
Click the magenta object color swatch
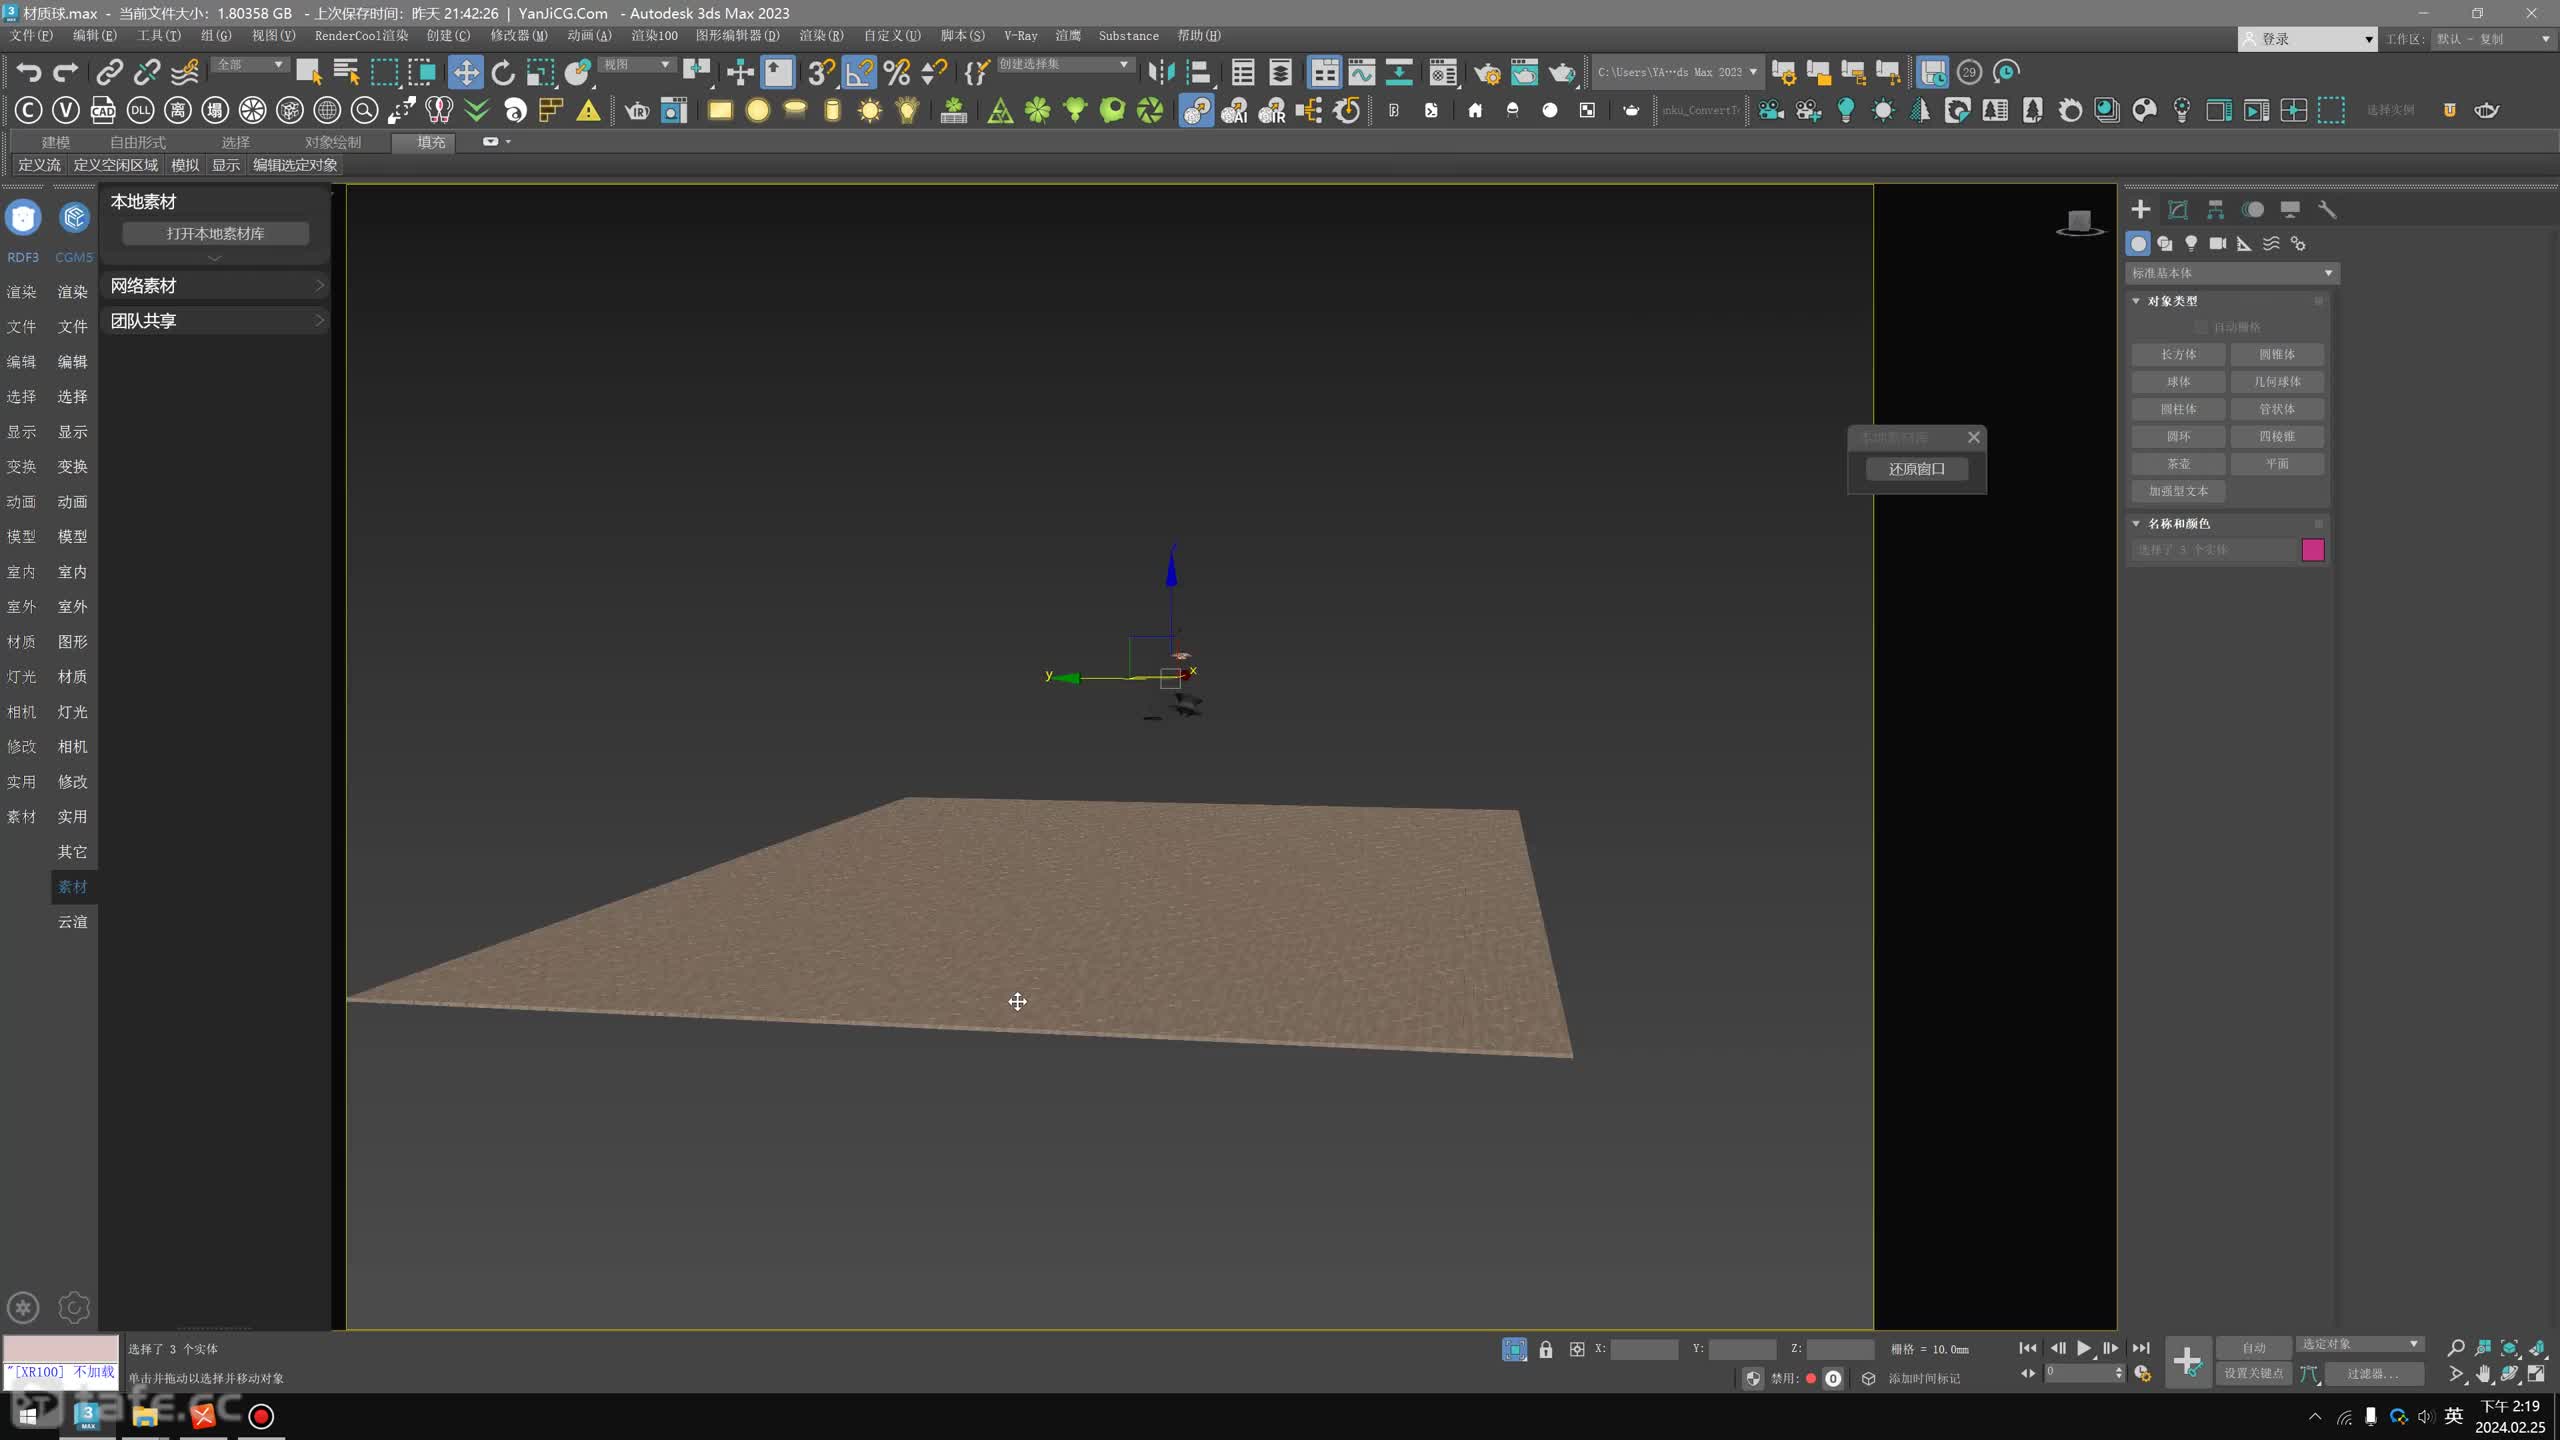pyautogui.click(x=2313, y=550)
